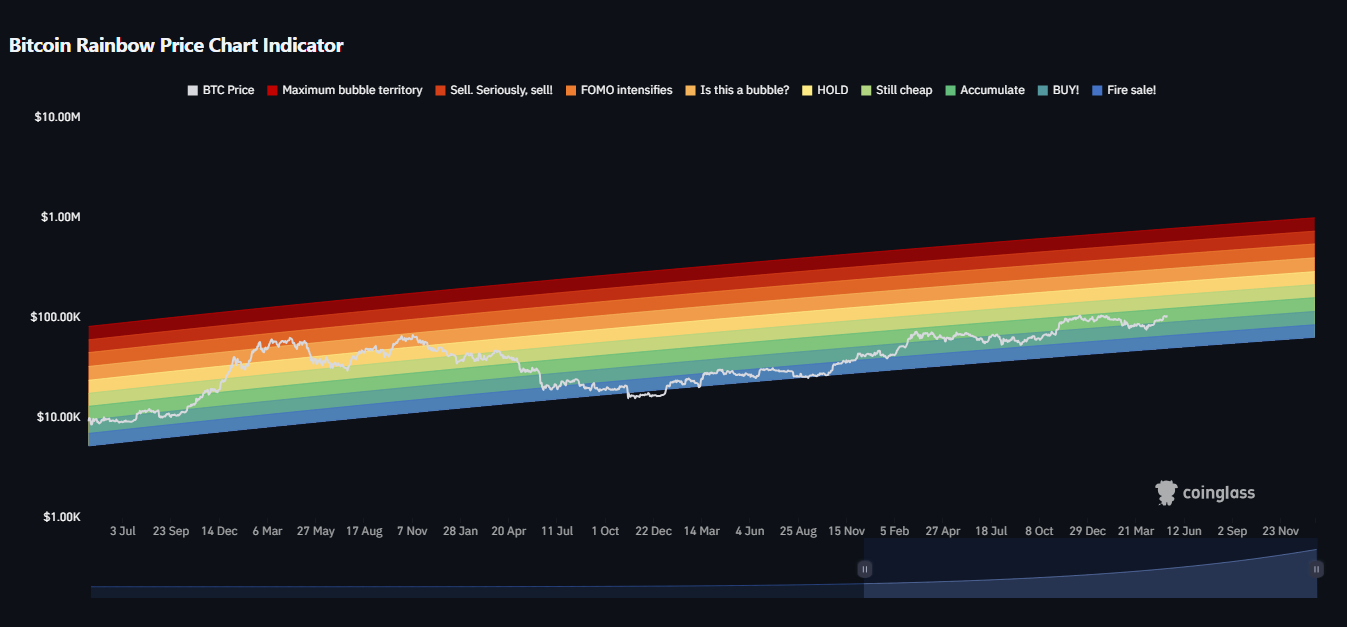Click the FOMO intensifies orange legend swatch
This screenshot has width=1347, height=627.
(571, 90)
